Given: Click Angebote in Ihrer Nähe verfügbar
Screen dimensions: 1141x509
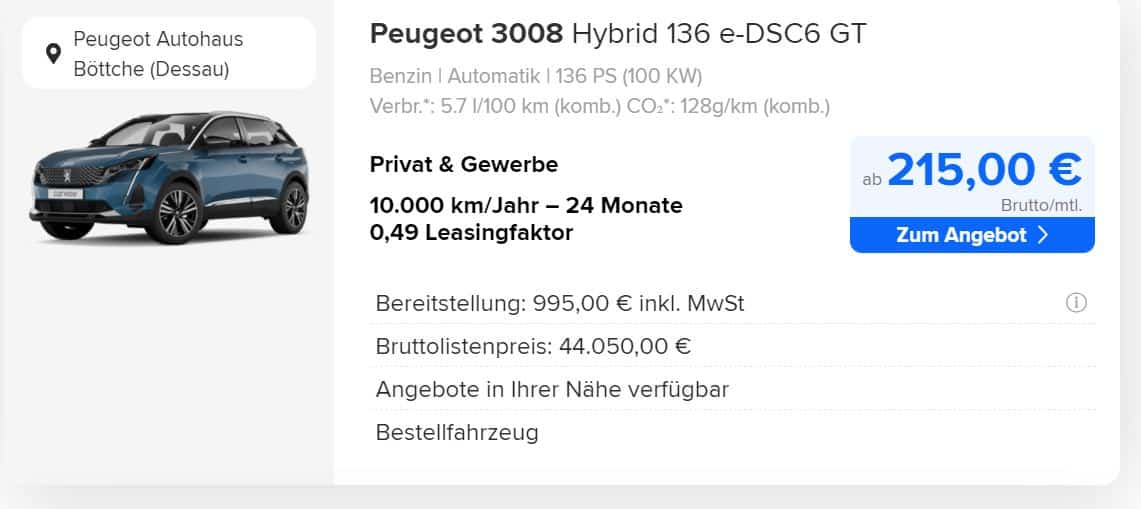Looking at the screenshot, I should tap(552, 390).
